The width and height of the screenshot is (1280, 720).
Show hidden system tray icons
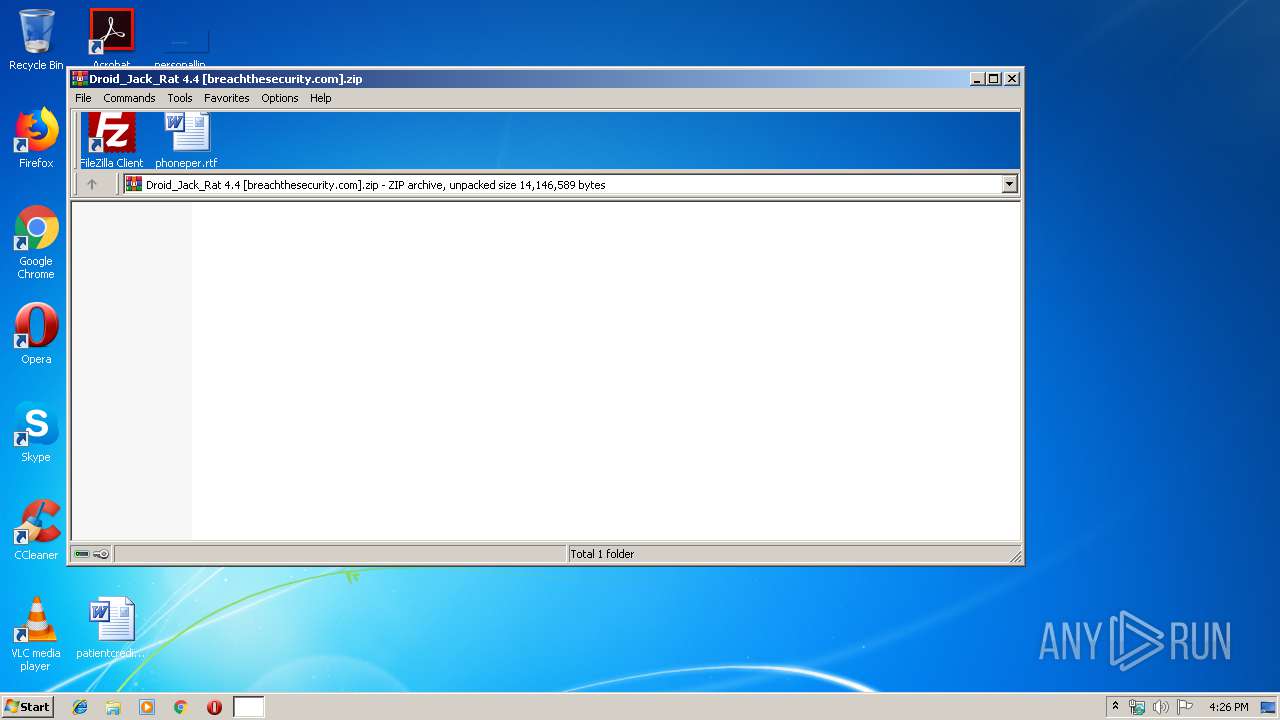point(1115,706)
